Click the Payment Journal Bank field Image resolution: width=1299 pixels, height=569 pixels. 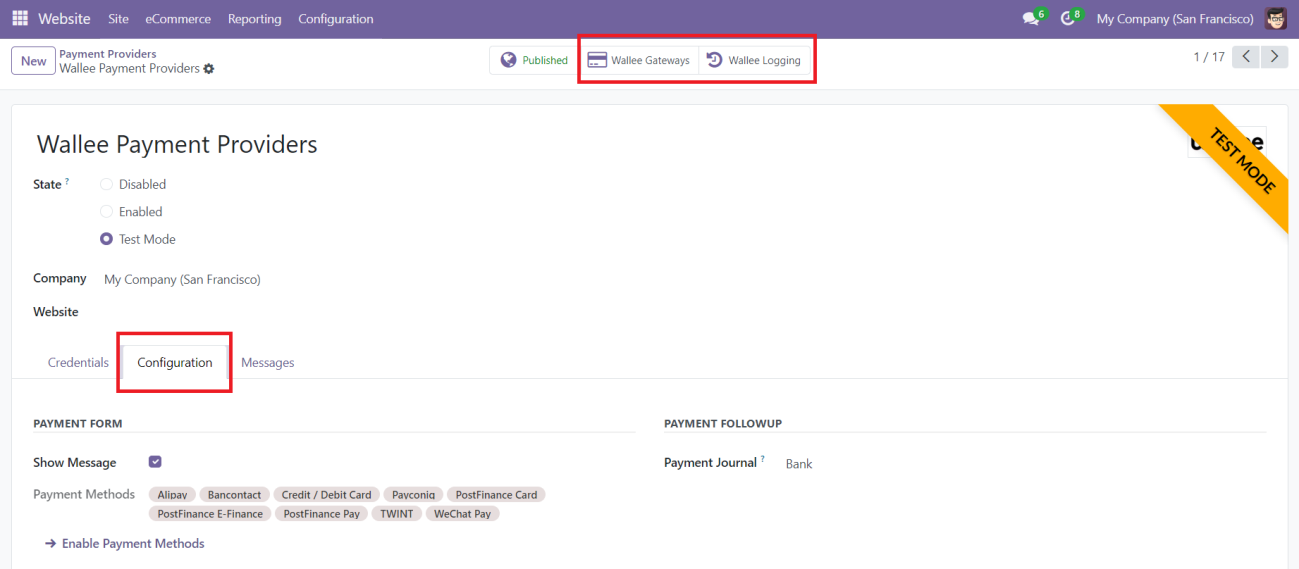point(799,464)
